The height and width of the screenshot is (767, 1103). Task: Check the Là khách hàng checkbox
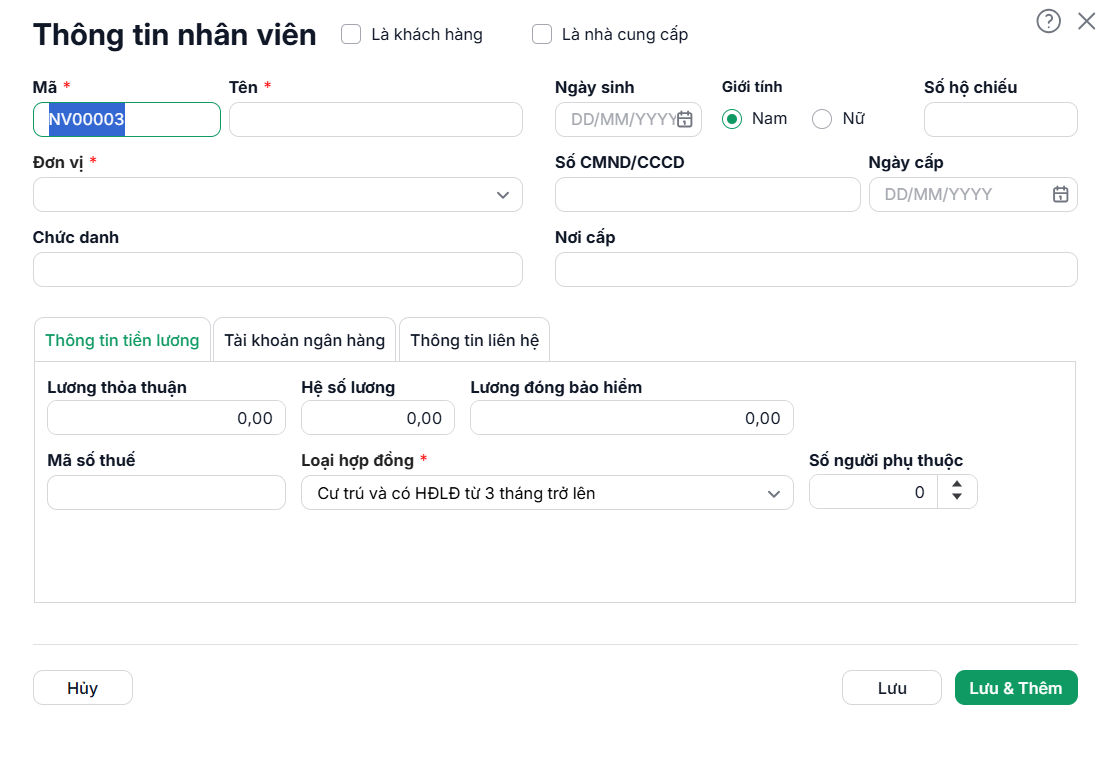click(x=351, y=34)
